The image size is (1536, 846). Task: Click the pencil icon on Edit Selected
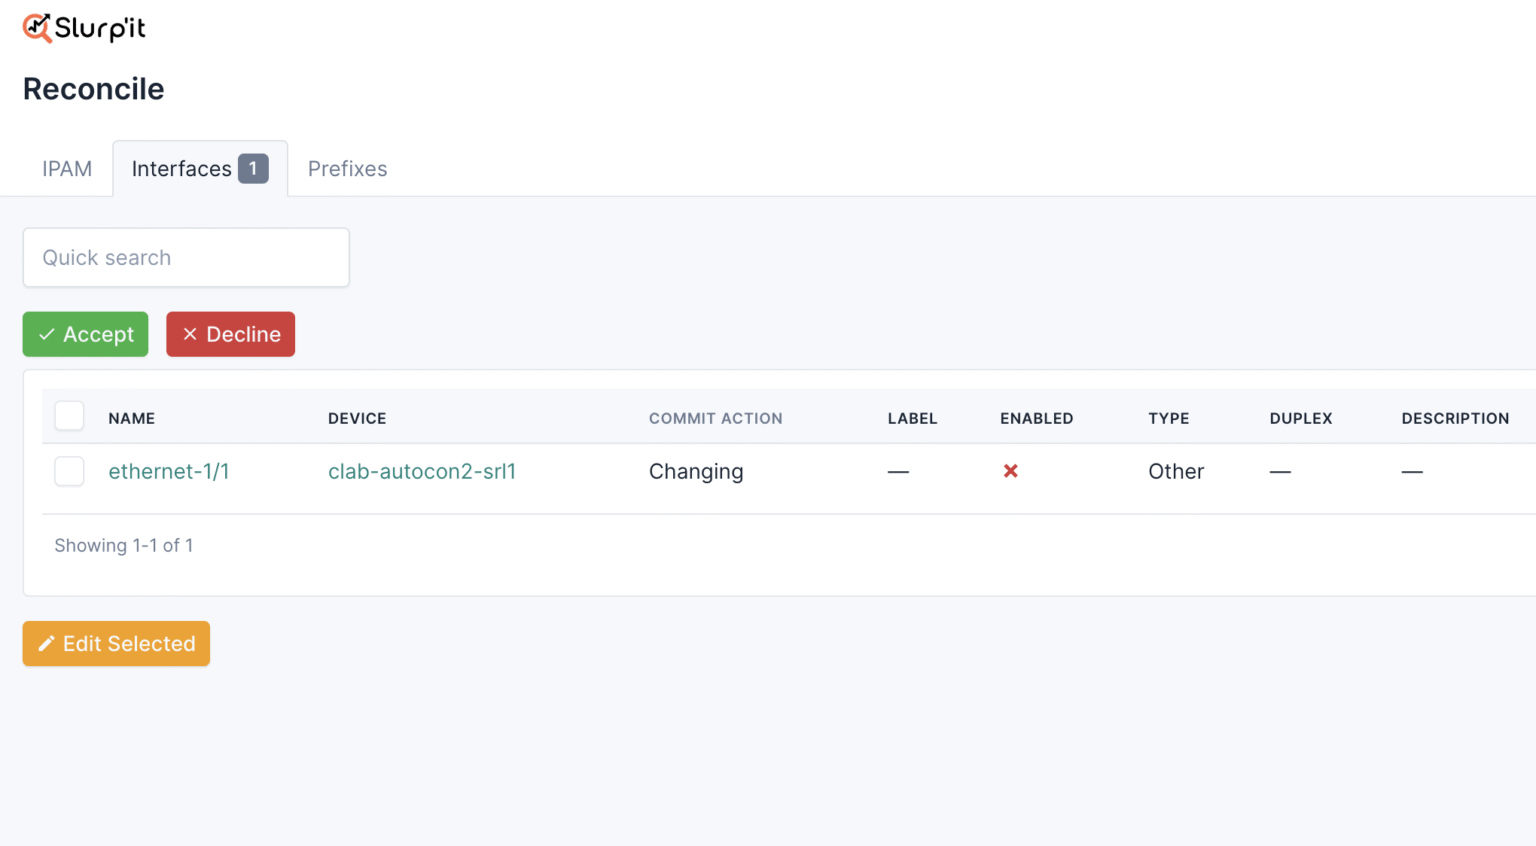tap(46, 643)
